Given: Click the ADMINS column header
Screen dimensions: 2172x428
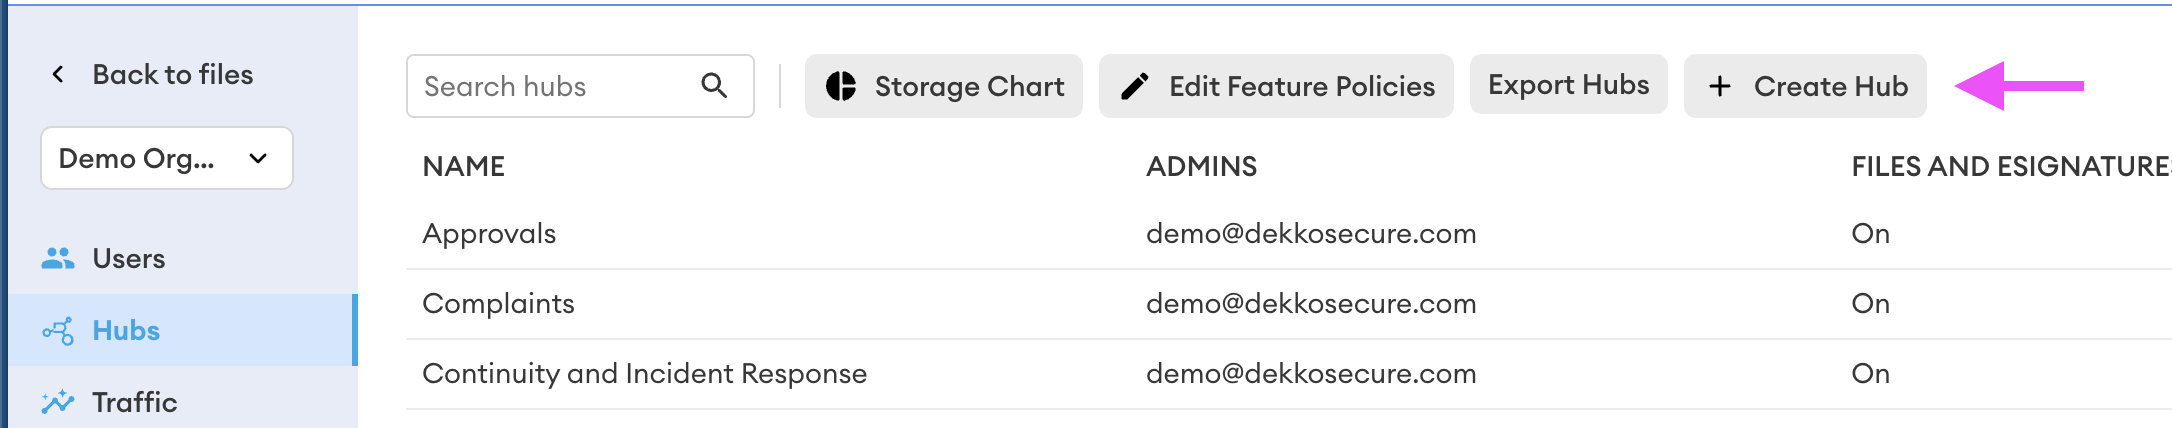Looking at the screenshot, I should [x=1202, y=166].
